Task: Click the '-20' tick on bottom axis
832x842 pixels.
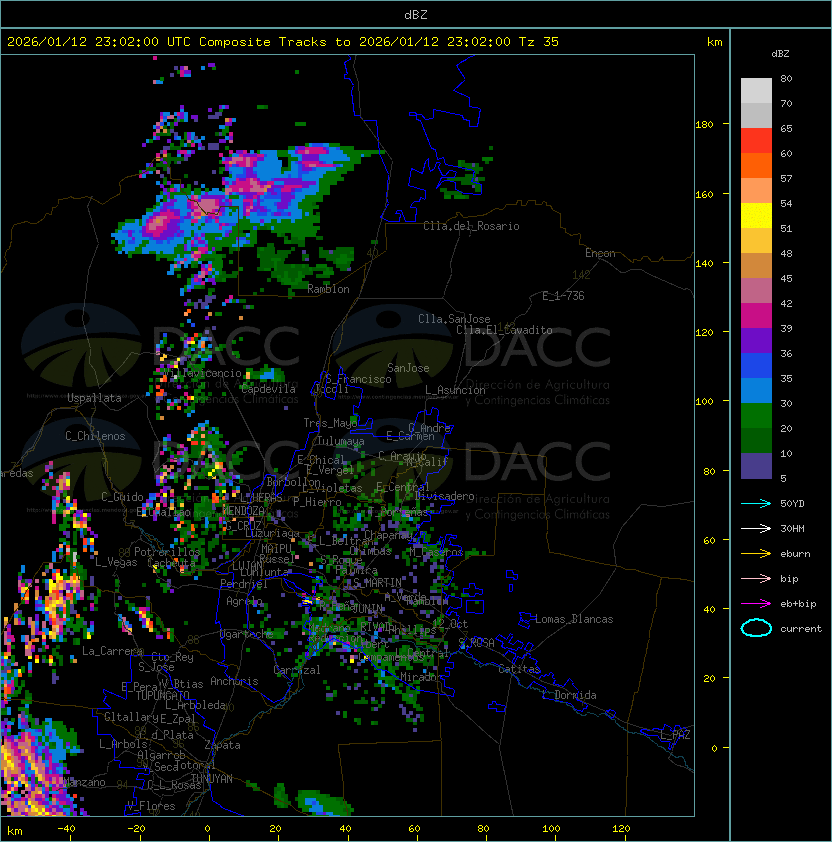Action: coord(136,829)
